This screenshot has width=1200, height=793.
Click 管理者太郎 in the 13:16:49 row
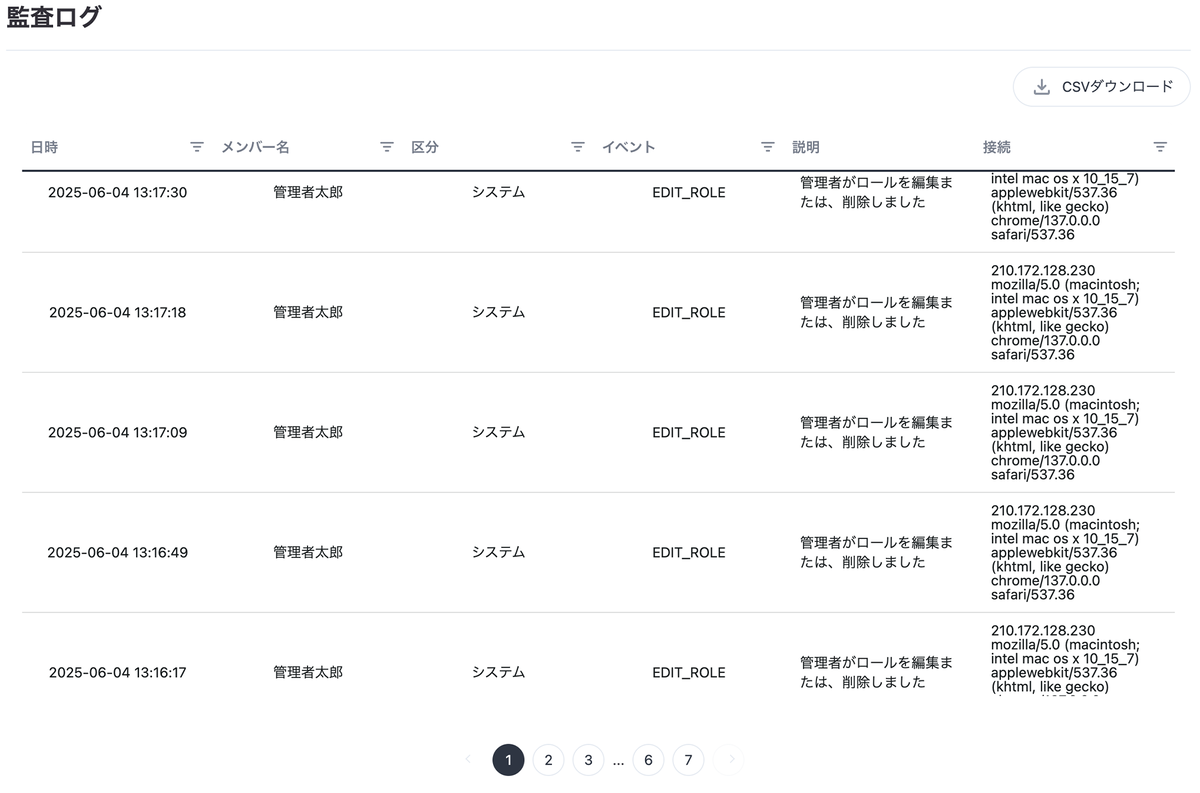(308, 552)
